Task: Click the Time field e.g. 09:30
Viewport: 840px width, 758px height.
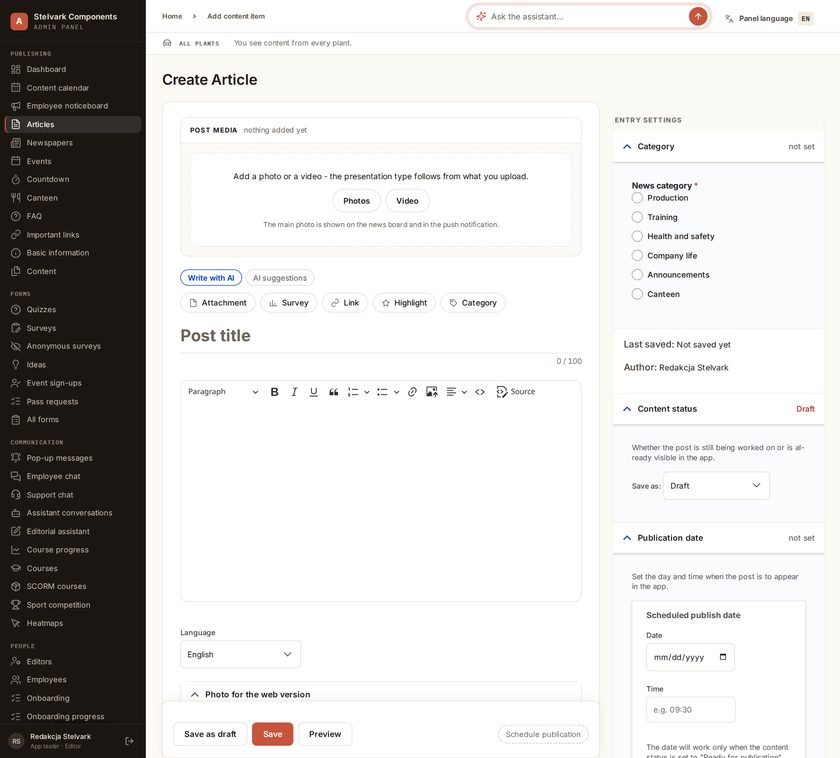Action: point(691,710)
